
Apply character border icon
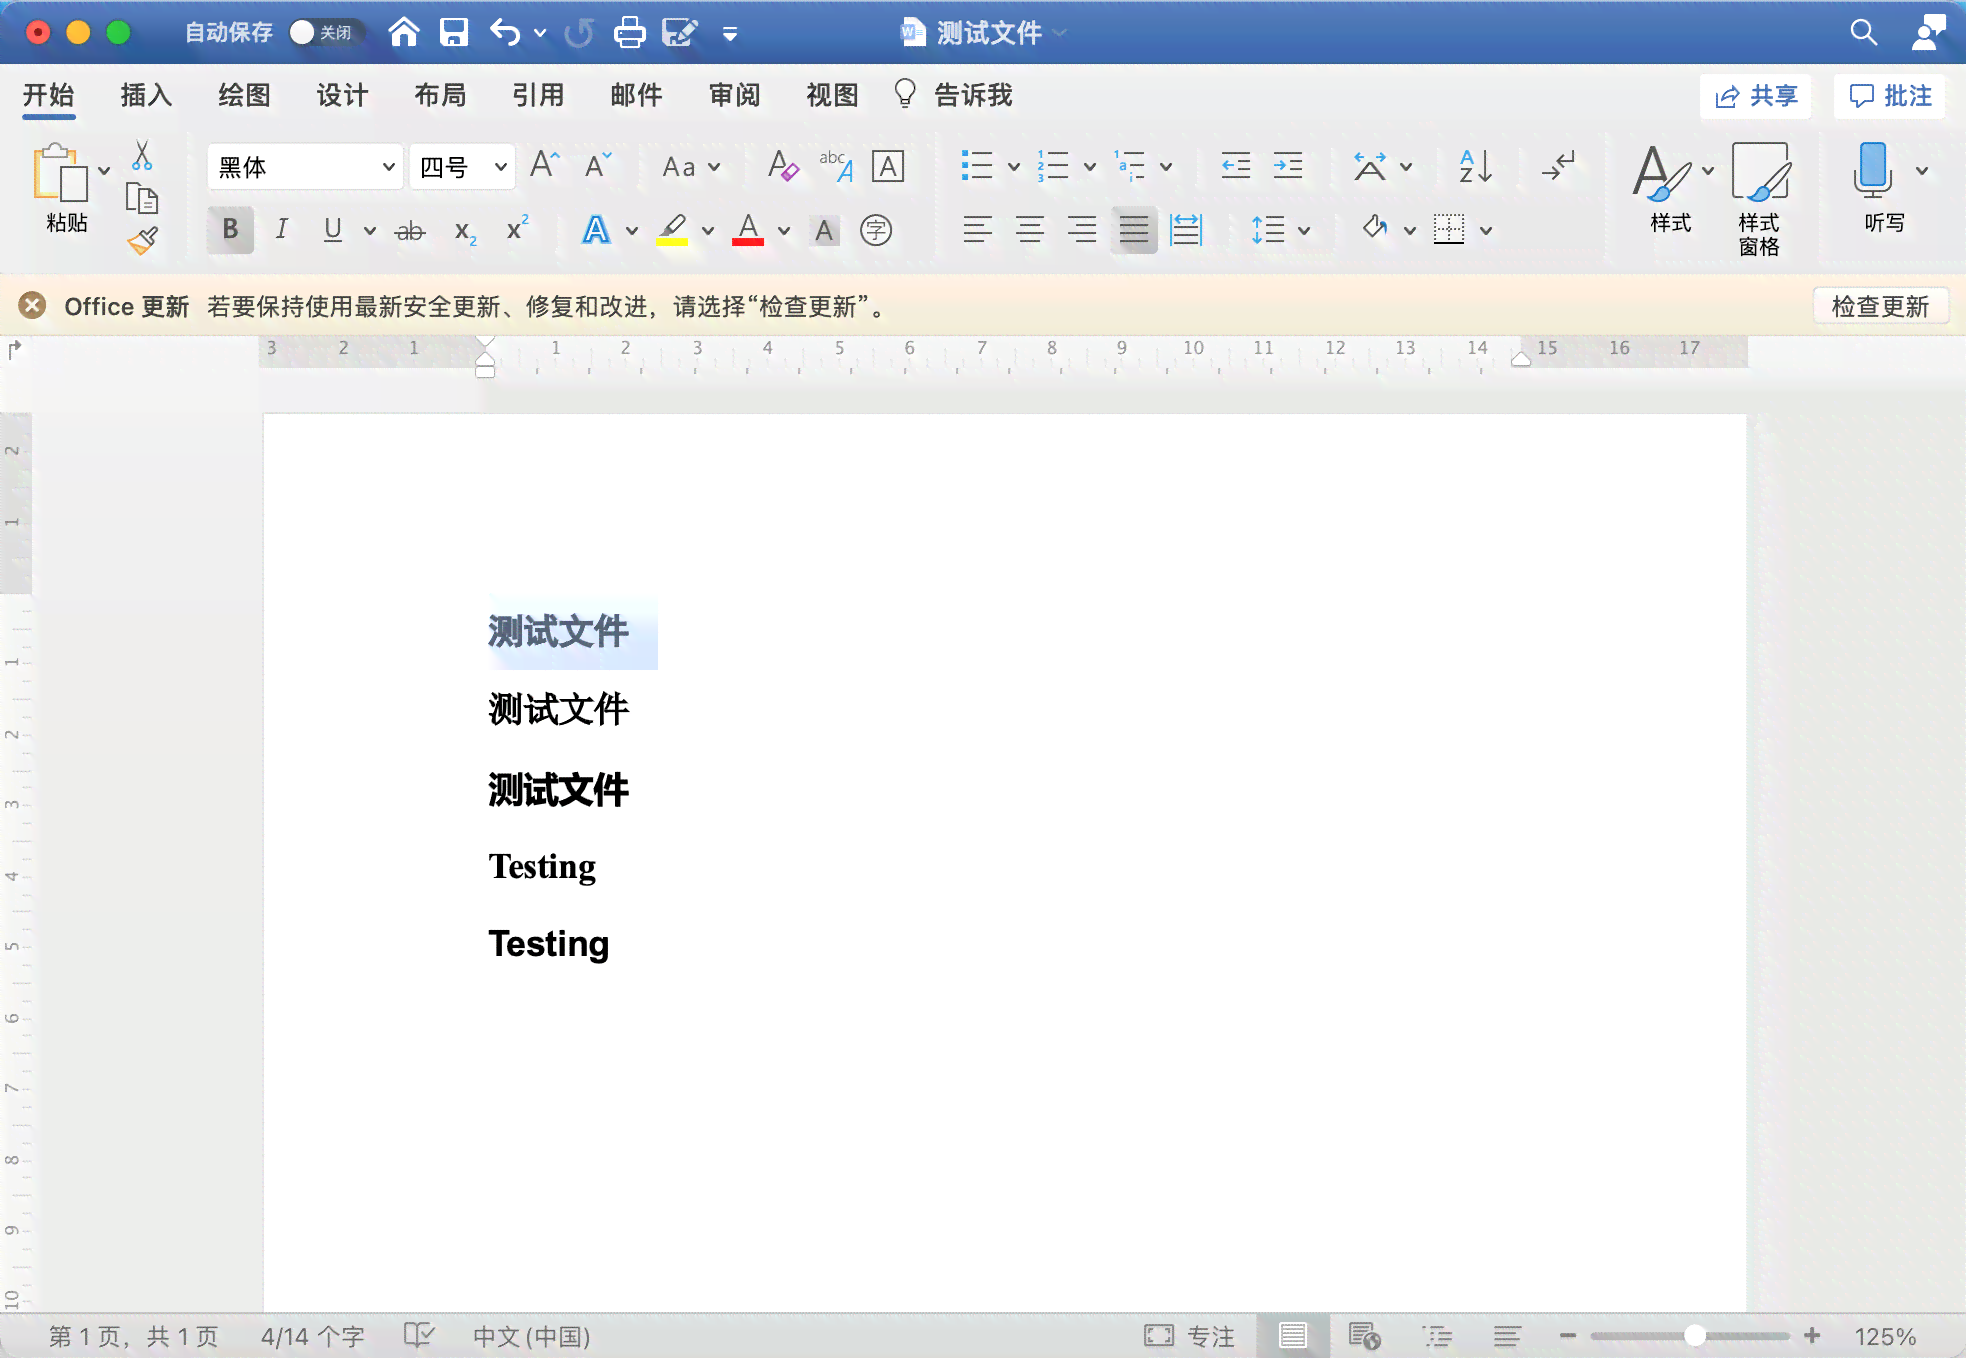click(x=888, y=166)
